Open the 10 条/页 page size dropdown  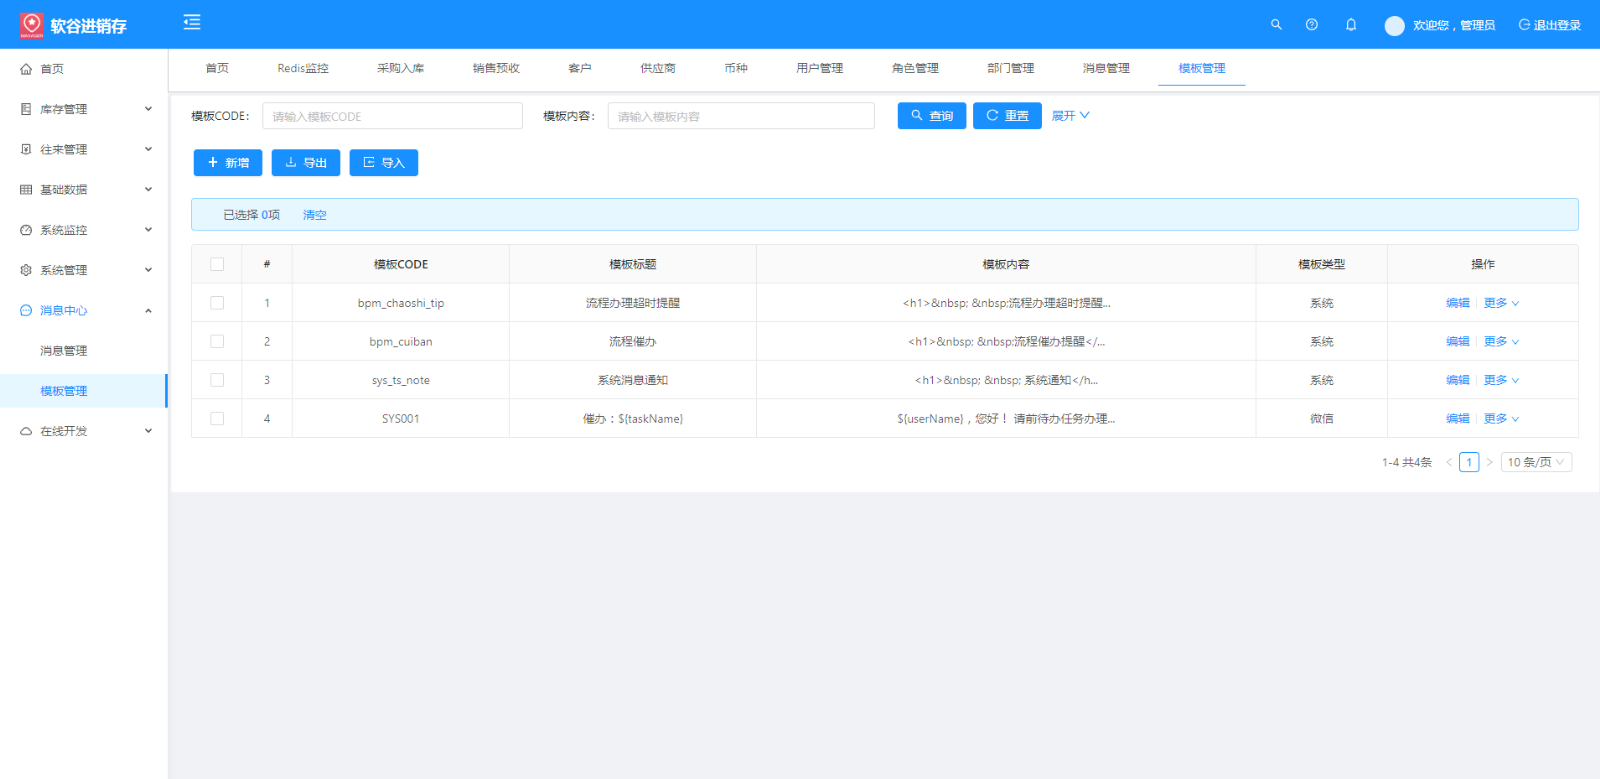(1536, 462)
